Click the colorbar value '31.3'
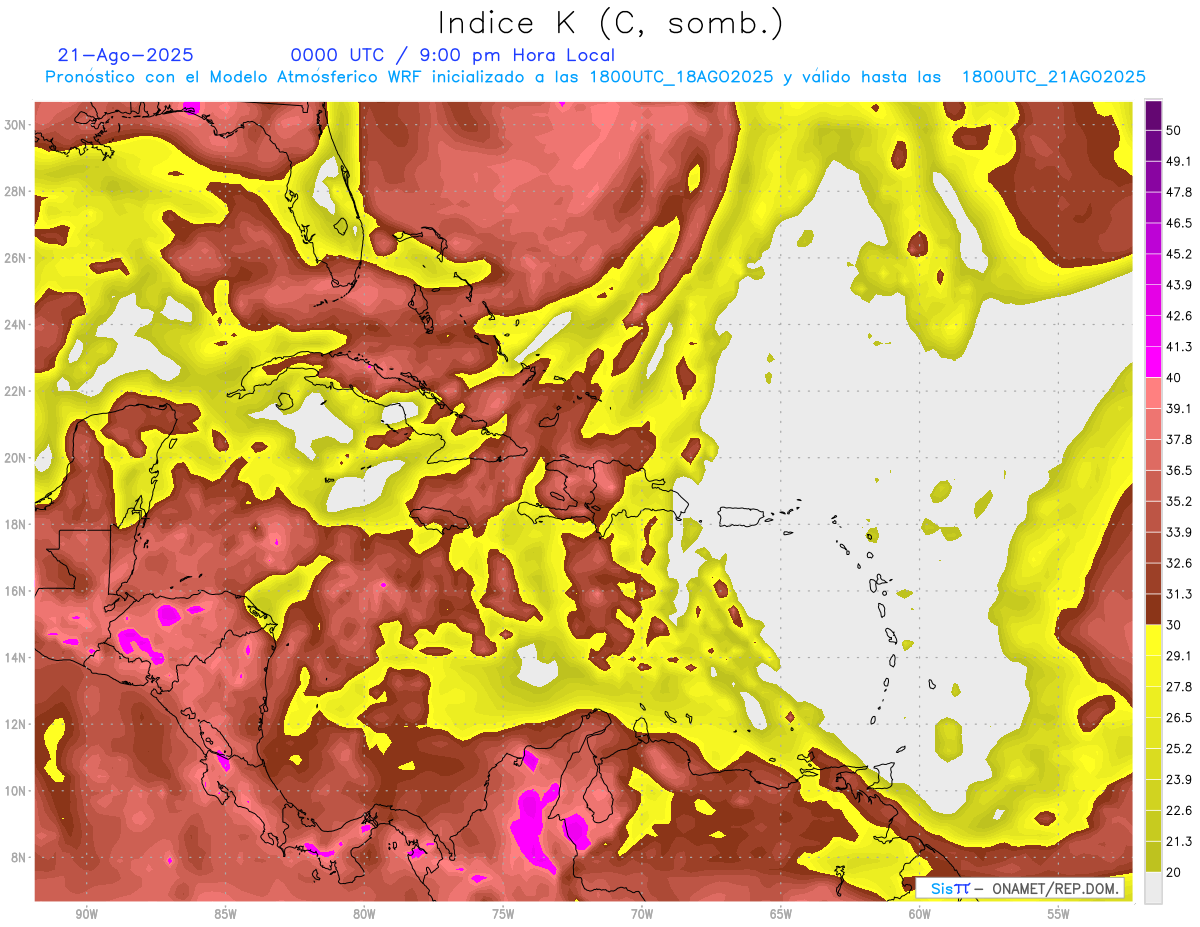Screen dimensions: 1200x927 1179,594
